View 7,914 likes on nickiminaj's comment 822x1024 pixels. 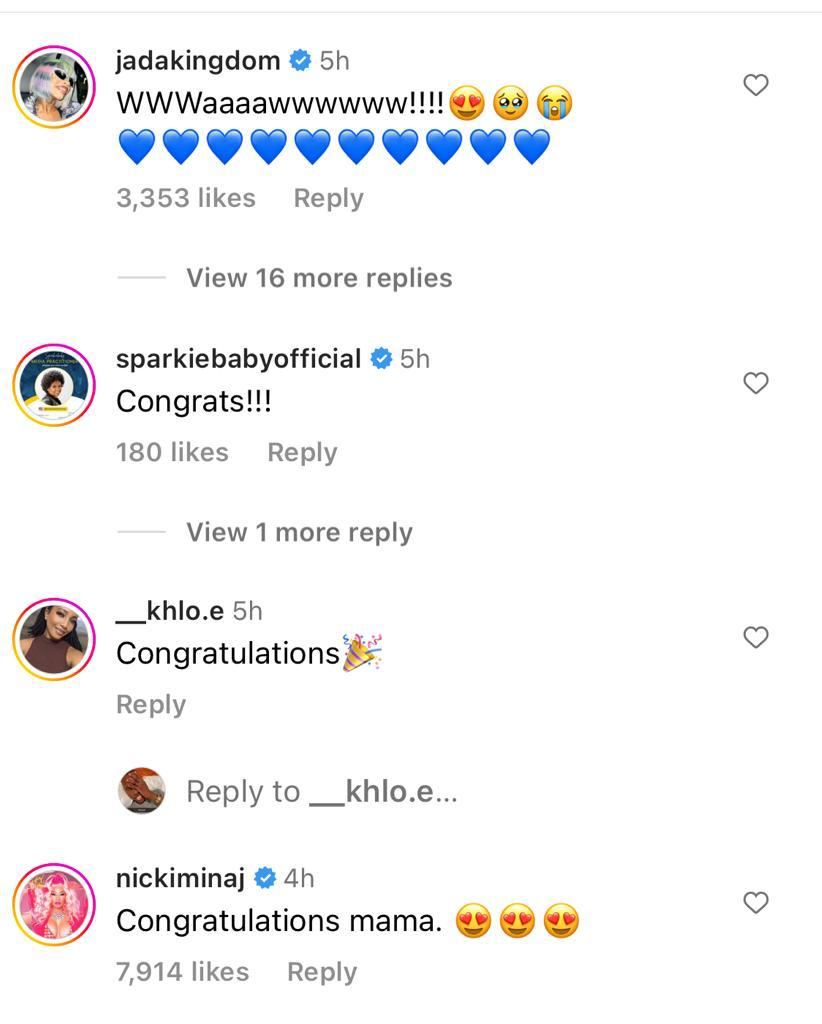coord(183,971)
